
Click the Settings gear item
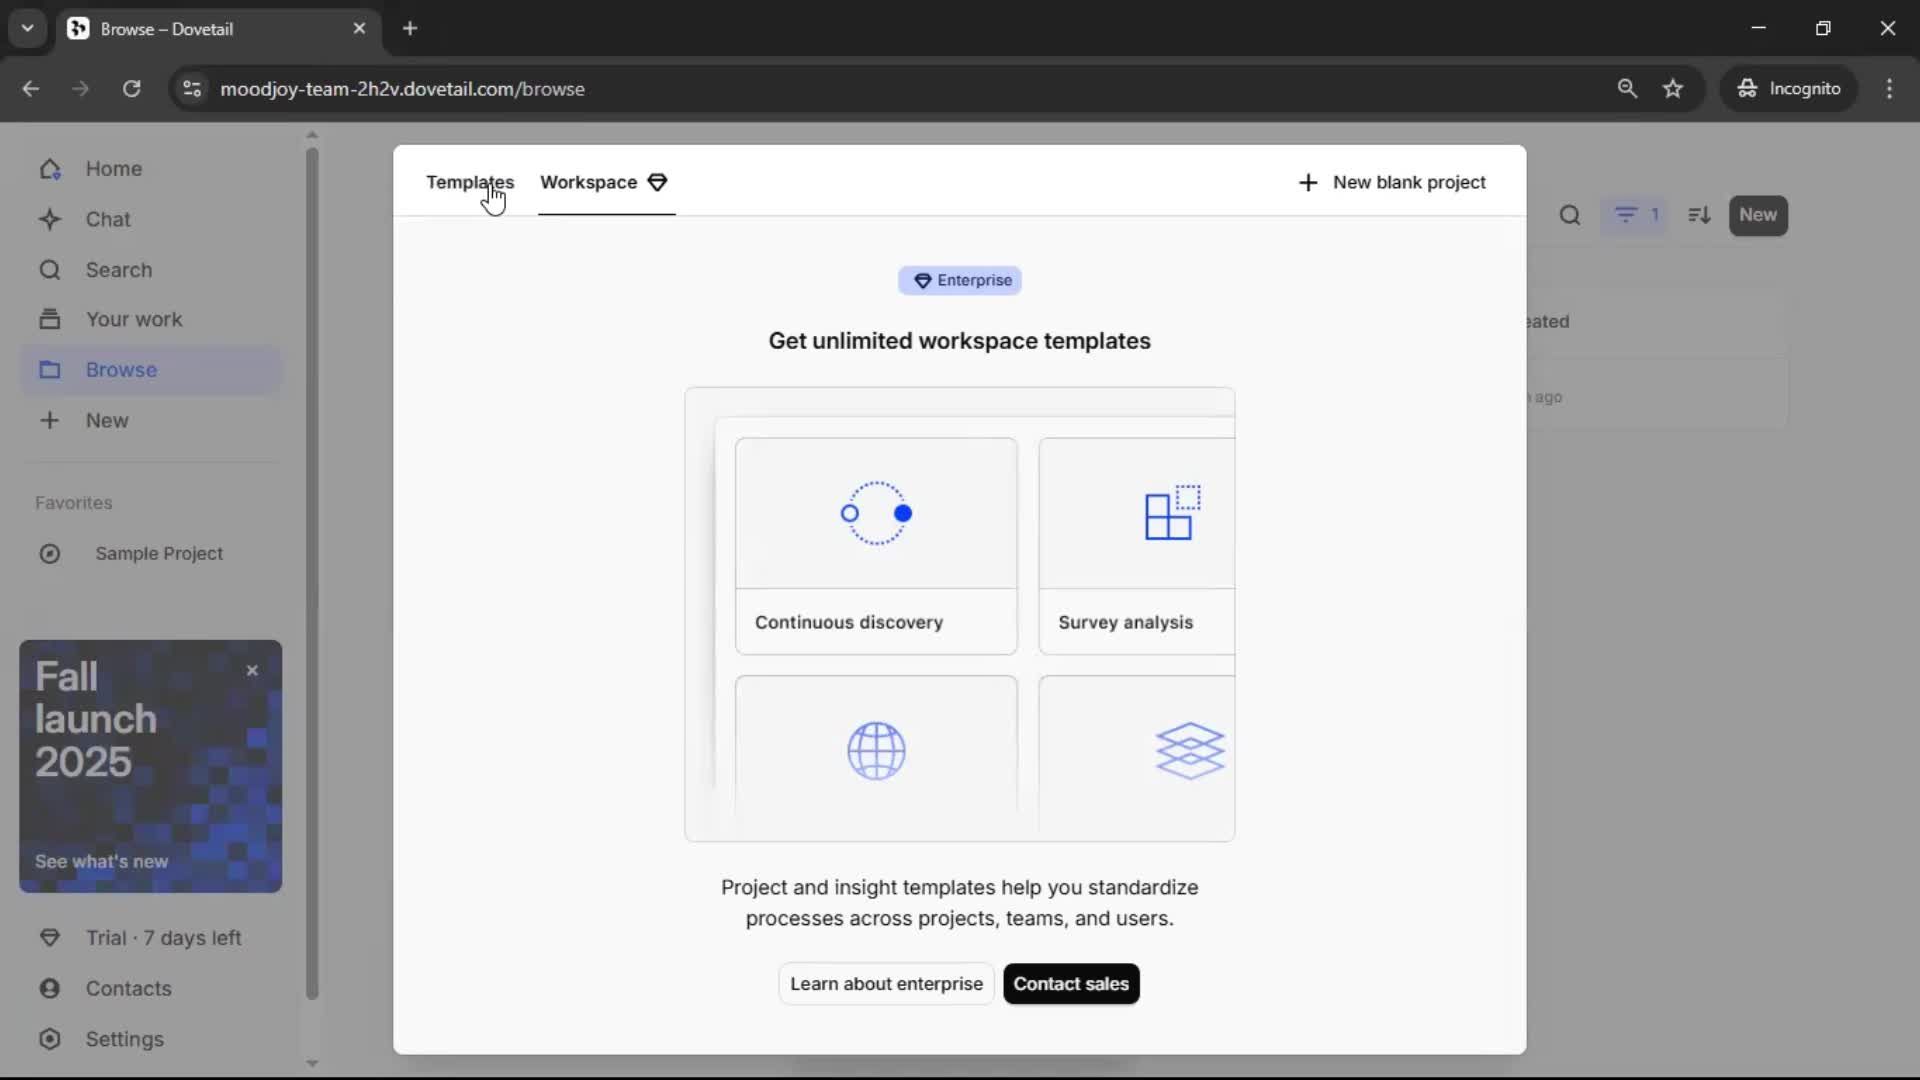[x=124, y=1040]
